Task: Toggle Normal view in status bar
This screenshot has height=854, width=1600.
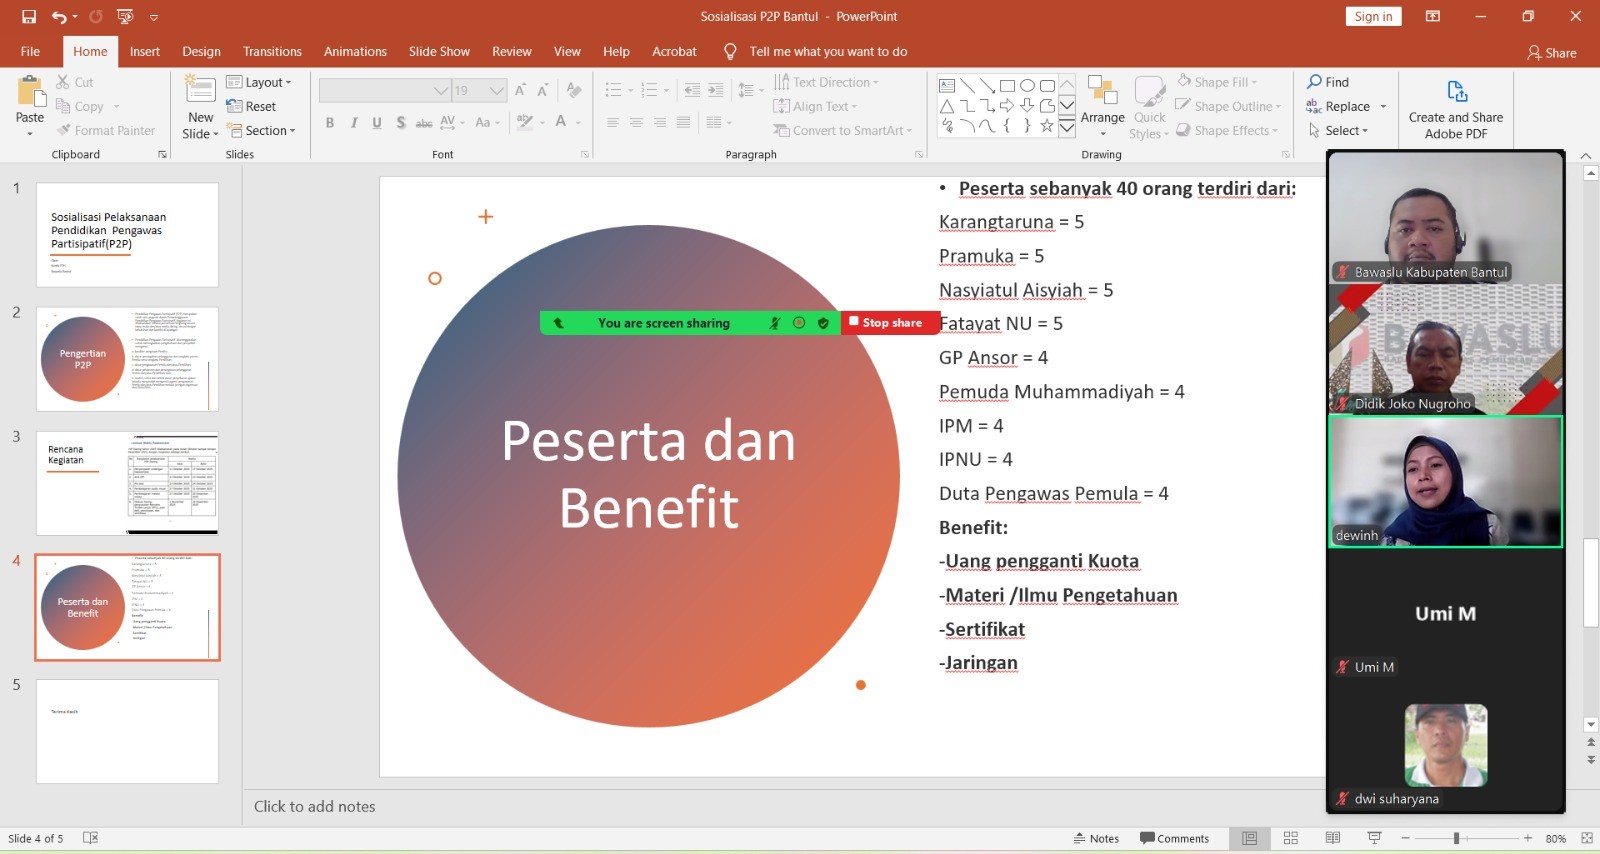Action: (x=1249, y=838)
